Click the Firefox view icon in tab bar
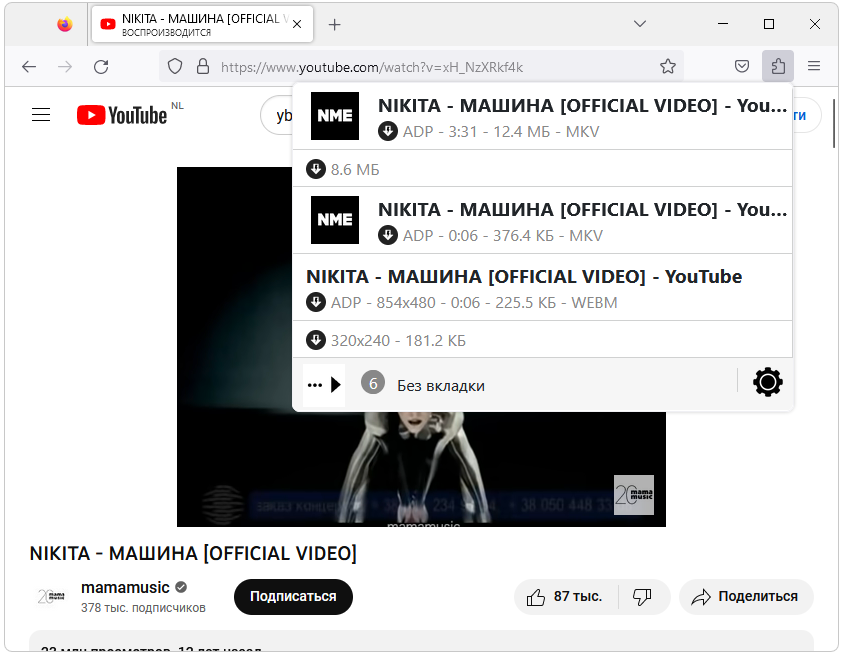The width and height of the screenshot is (843, 655). click(x=65, y=24)
